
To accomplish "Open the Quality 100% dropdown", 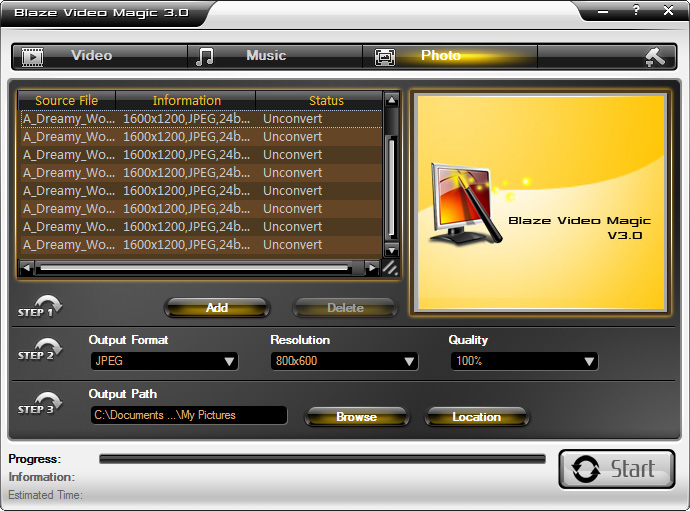I will coord(524,361).
